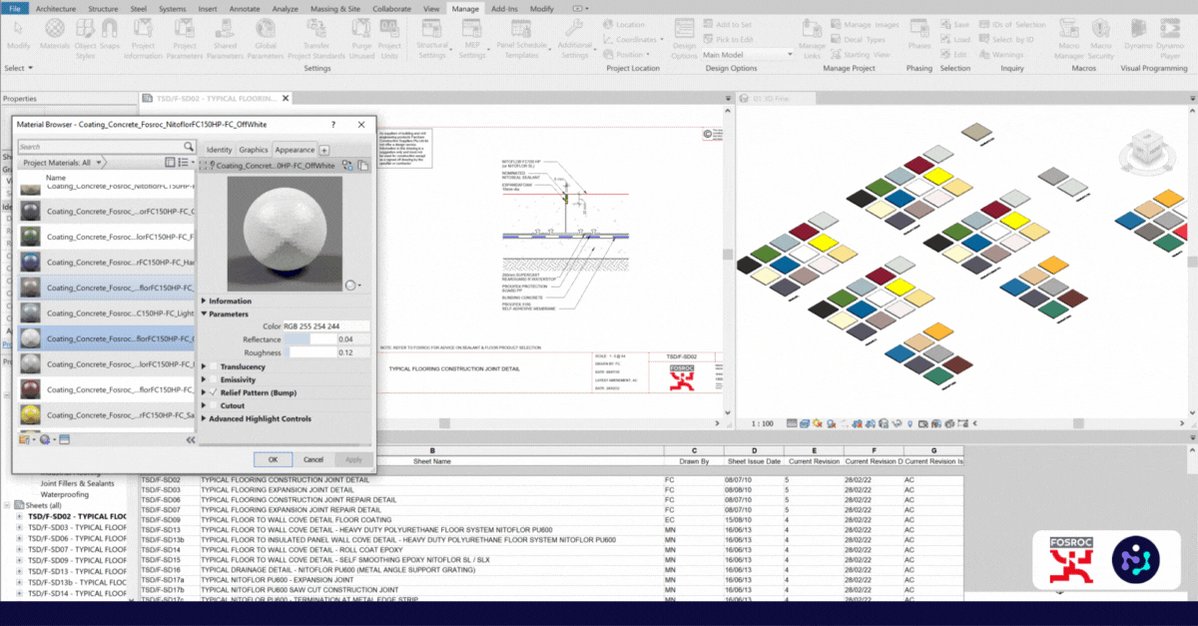Click Apply in Material Browser
This screenshot has height=626, width=1198.
click(x=353, y=459)
